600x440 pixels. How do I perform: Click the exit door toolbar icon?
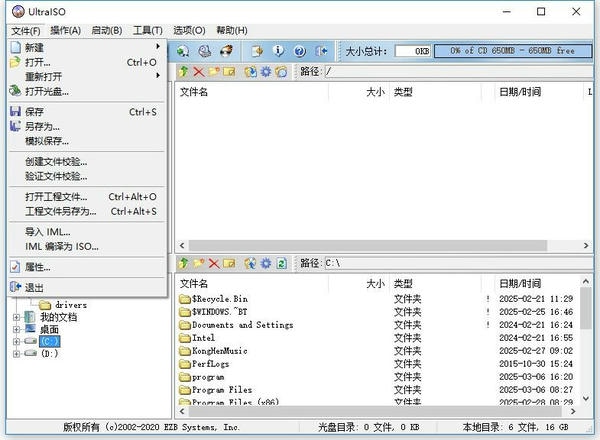pyautogui.click(x=321, y=51)
